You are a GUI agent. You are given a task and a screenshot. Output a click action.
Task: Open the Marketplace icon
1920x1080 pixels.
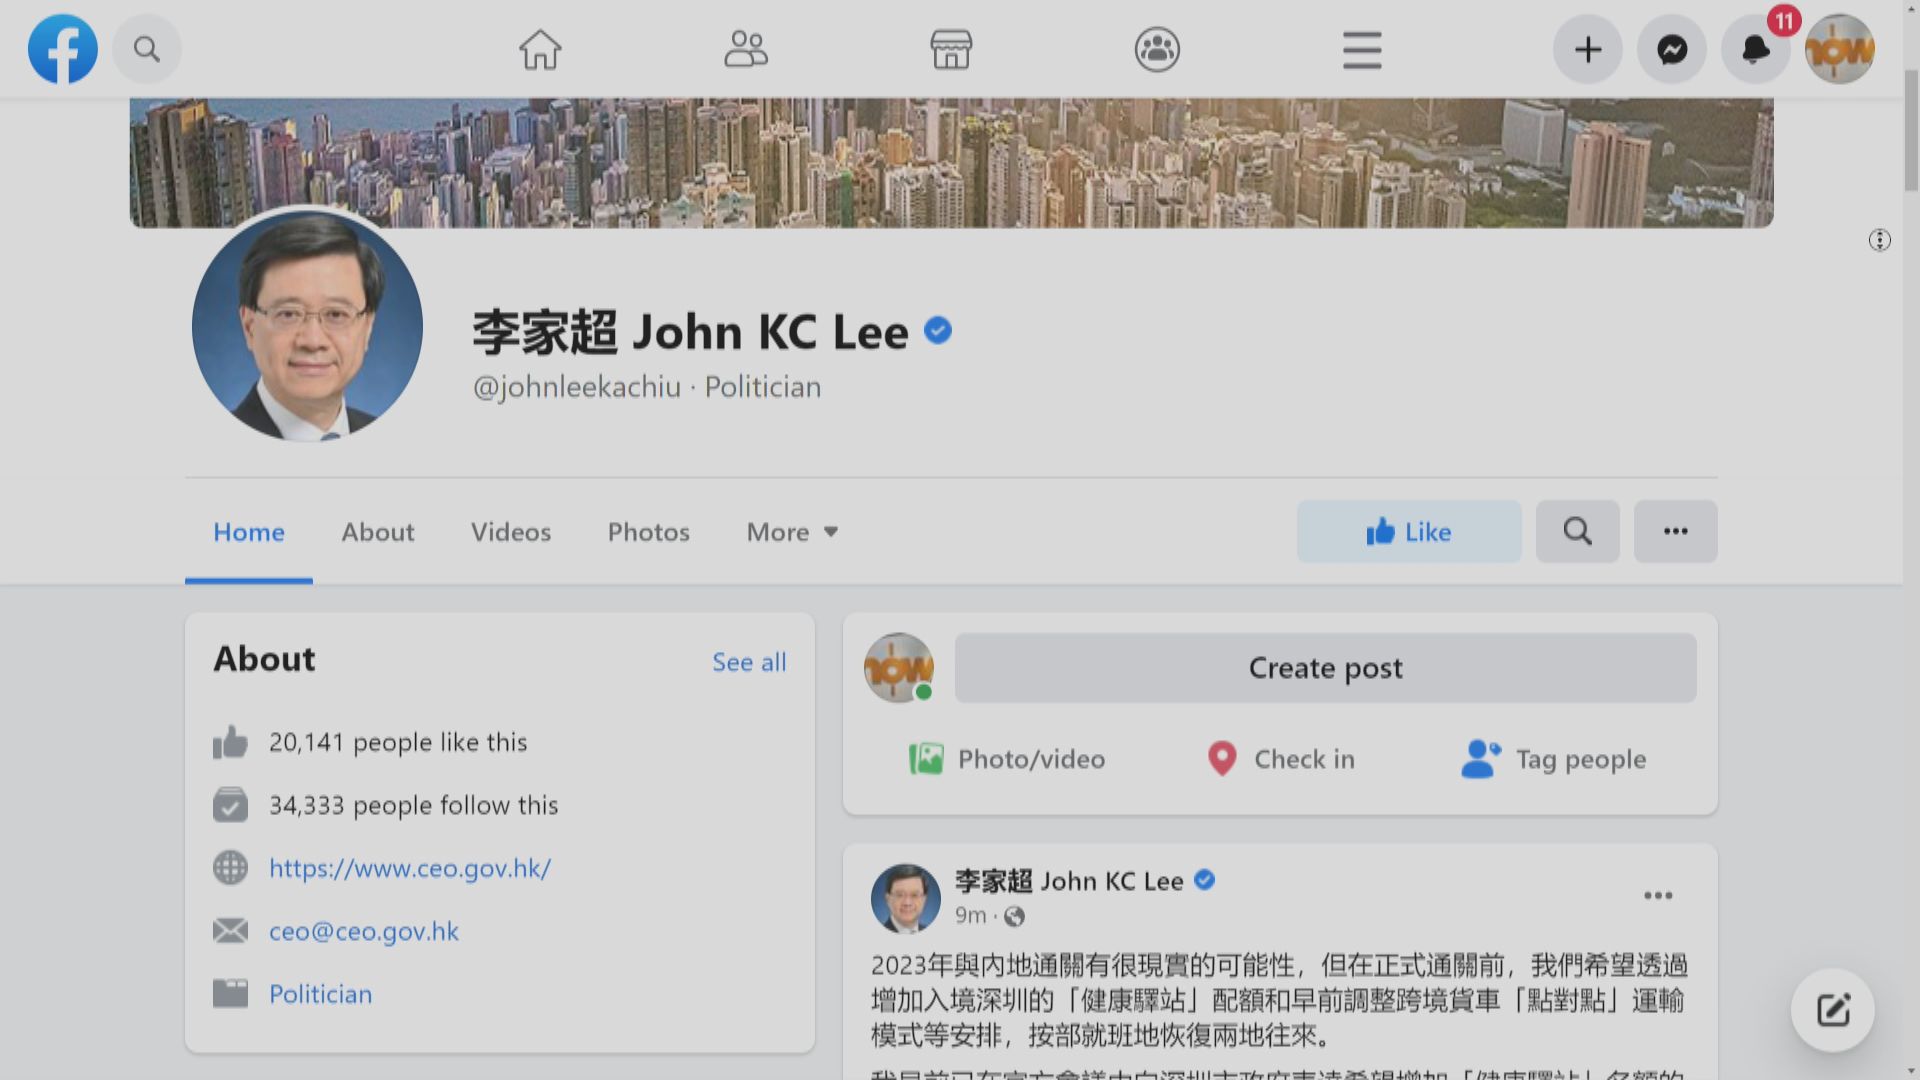[950, 49]
